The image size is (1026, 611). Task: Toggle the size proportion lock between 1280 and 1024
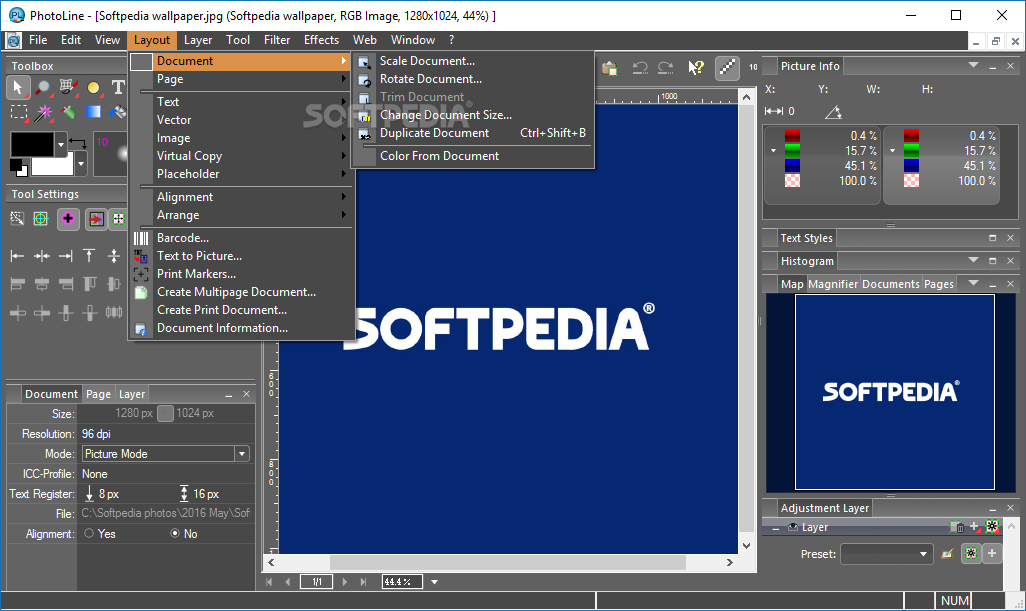pos(166,413)
